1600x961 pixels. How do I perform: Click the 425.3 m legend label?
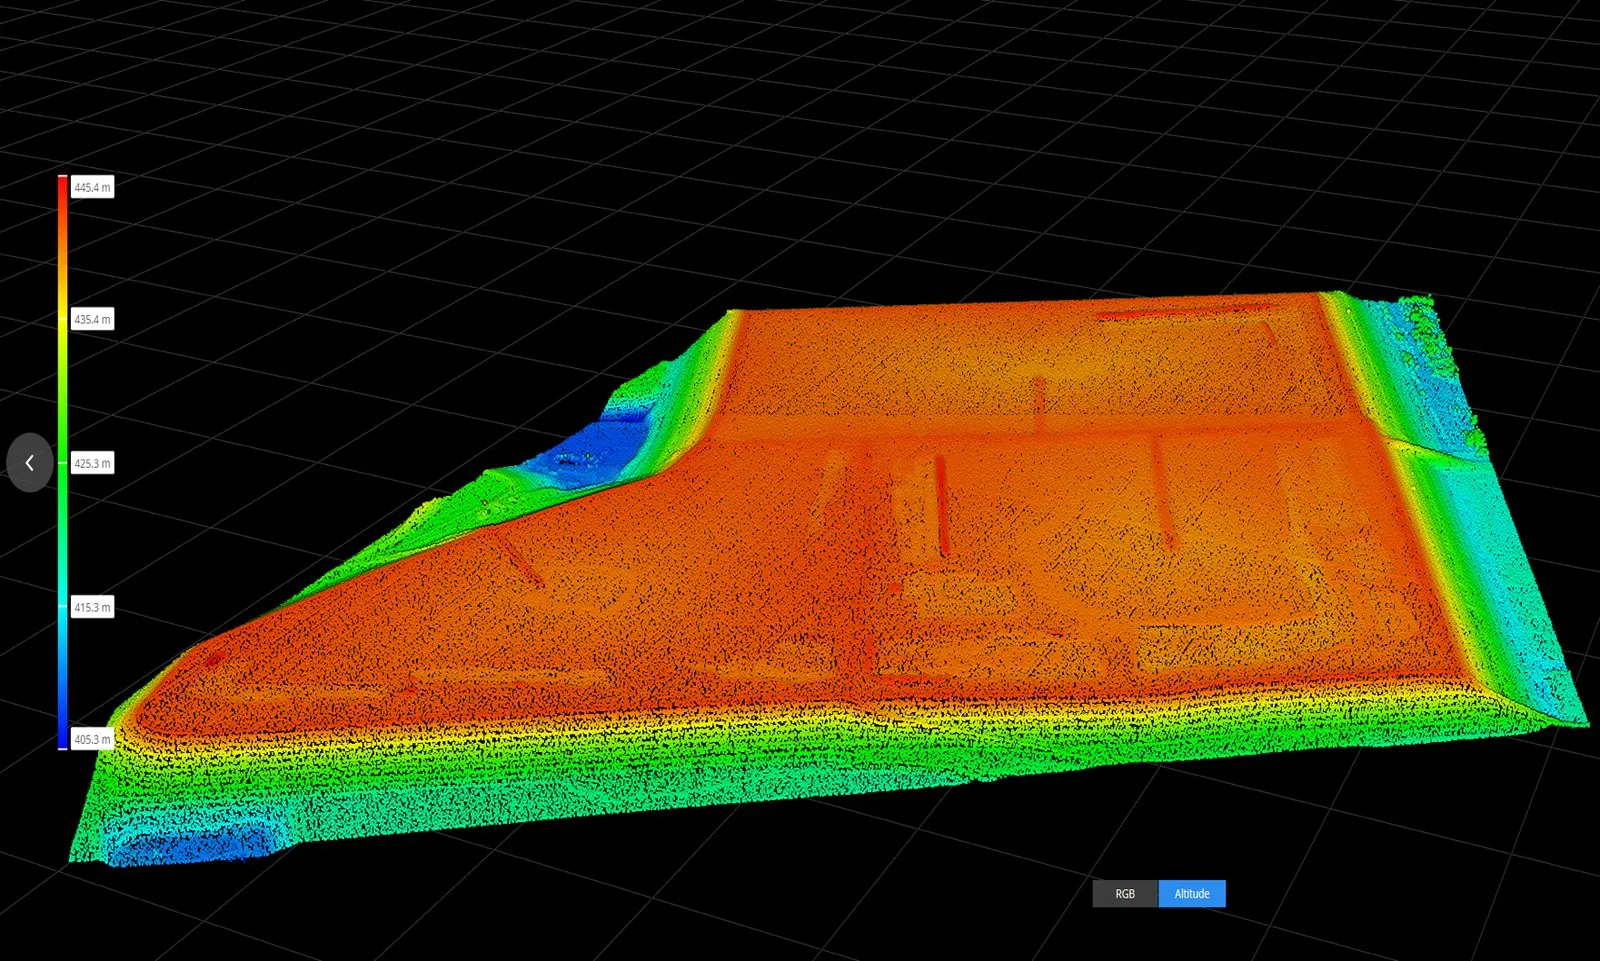tap(92, 463)
